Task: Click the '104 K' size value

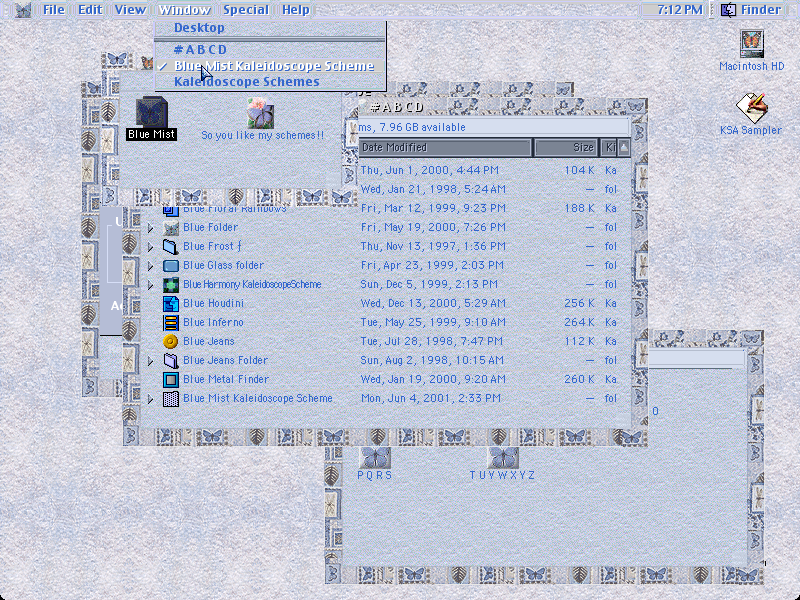Action: click(579, 170)
